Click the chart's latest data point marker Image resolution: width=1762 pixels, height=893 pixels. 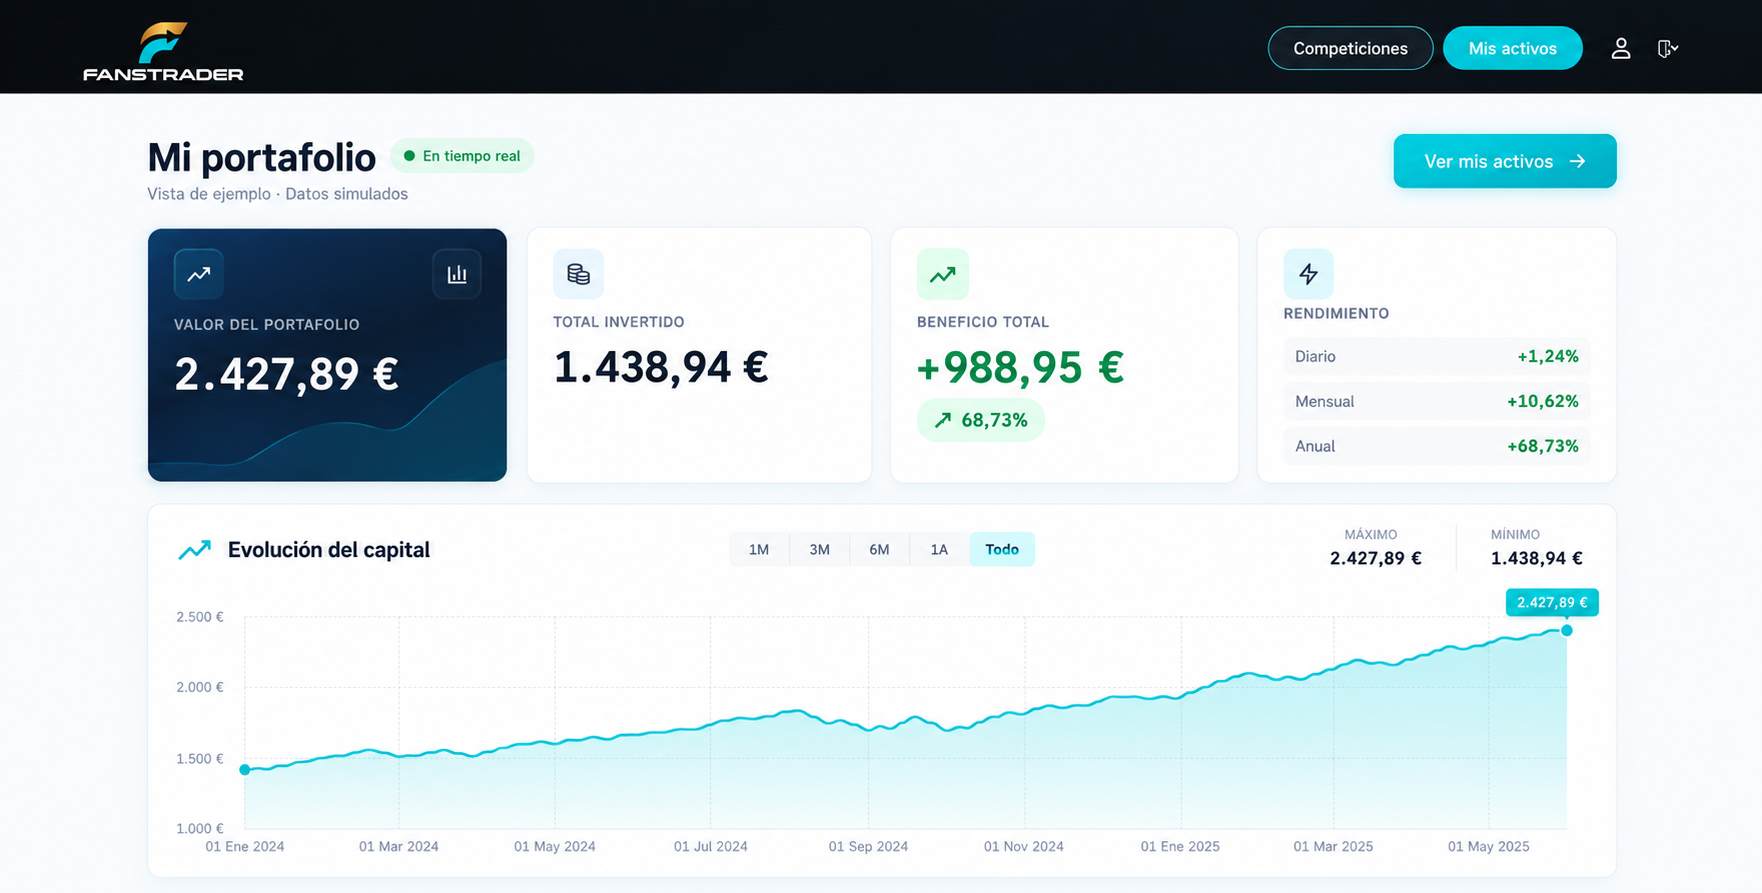(1567, 630)
